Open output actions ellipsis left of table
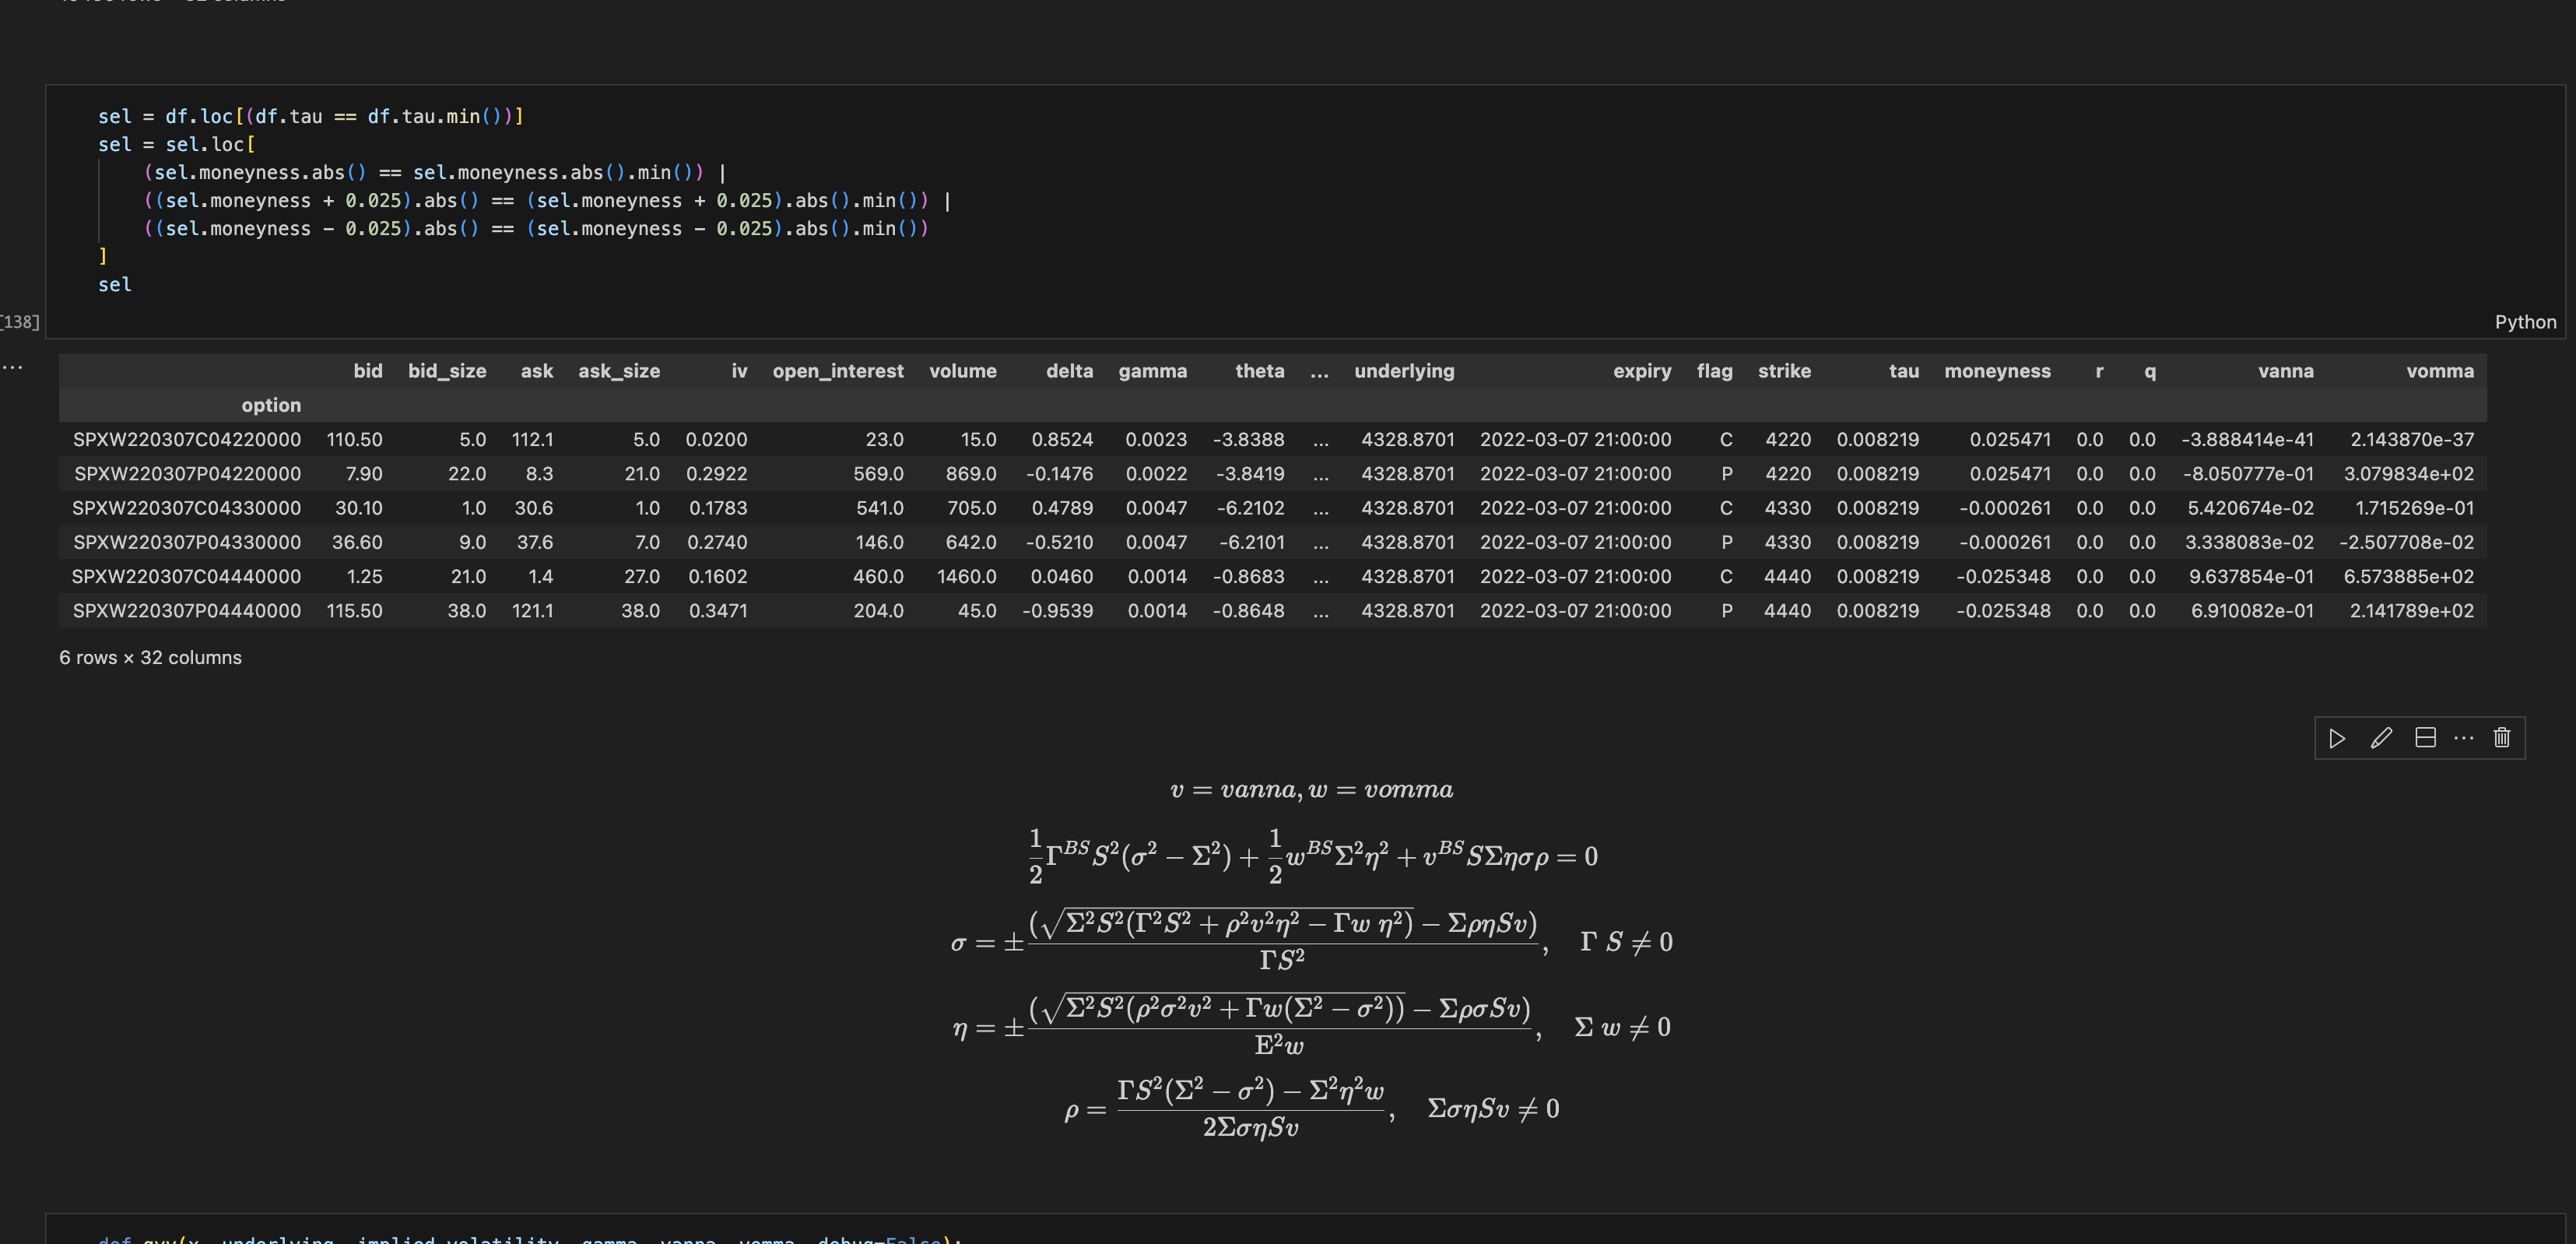This screenshot has width=2576, height=1244. tap(13, 367)
